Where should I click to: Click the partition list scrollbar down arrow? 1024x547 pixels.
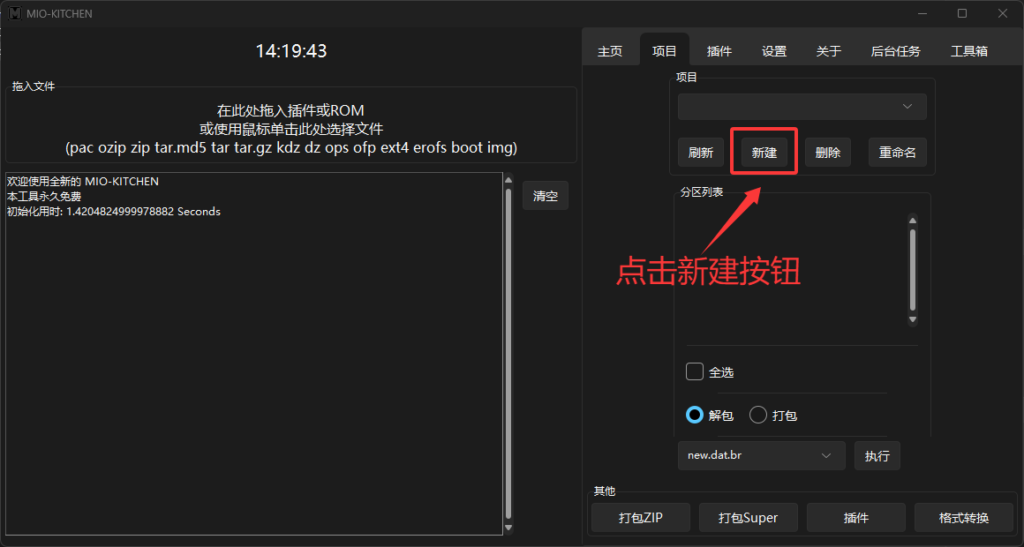tap(911, 319)
